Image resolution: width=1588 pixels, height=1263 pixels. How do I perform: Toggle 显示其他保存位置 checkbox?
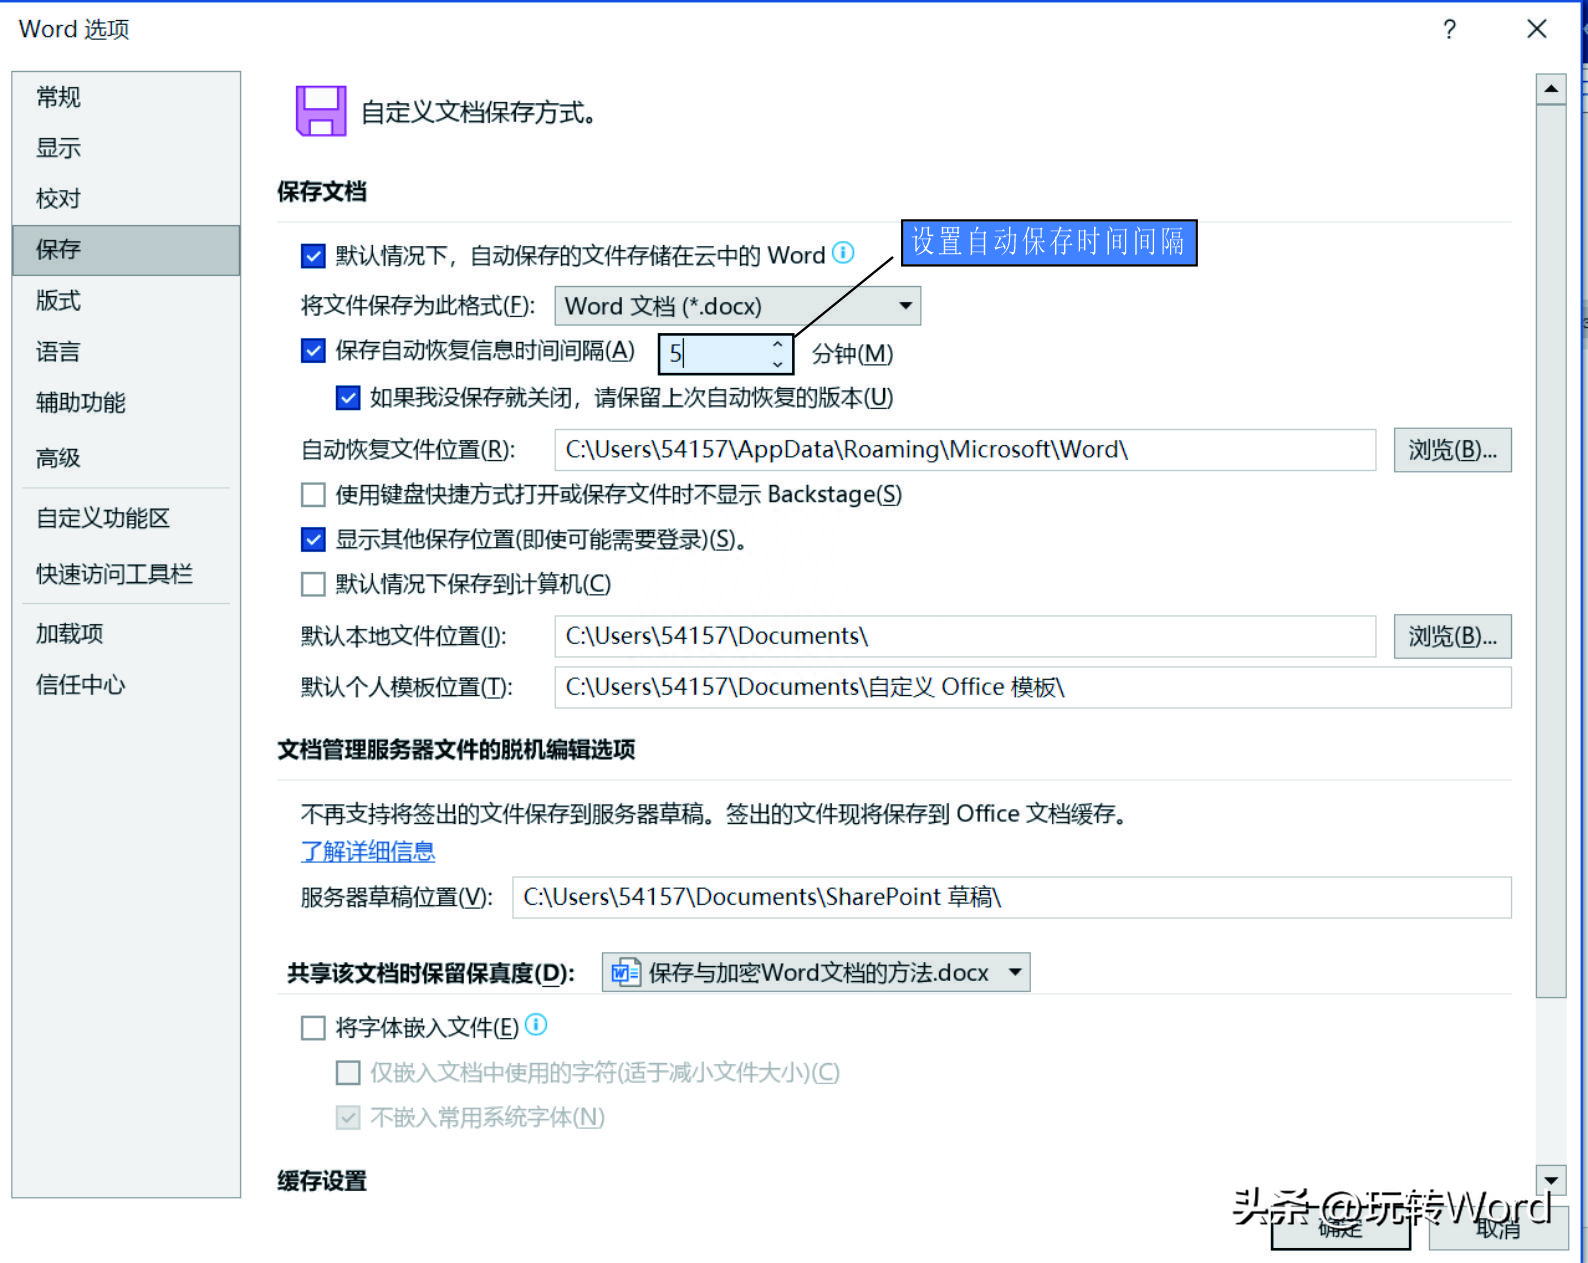tap(313, 540)
